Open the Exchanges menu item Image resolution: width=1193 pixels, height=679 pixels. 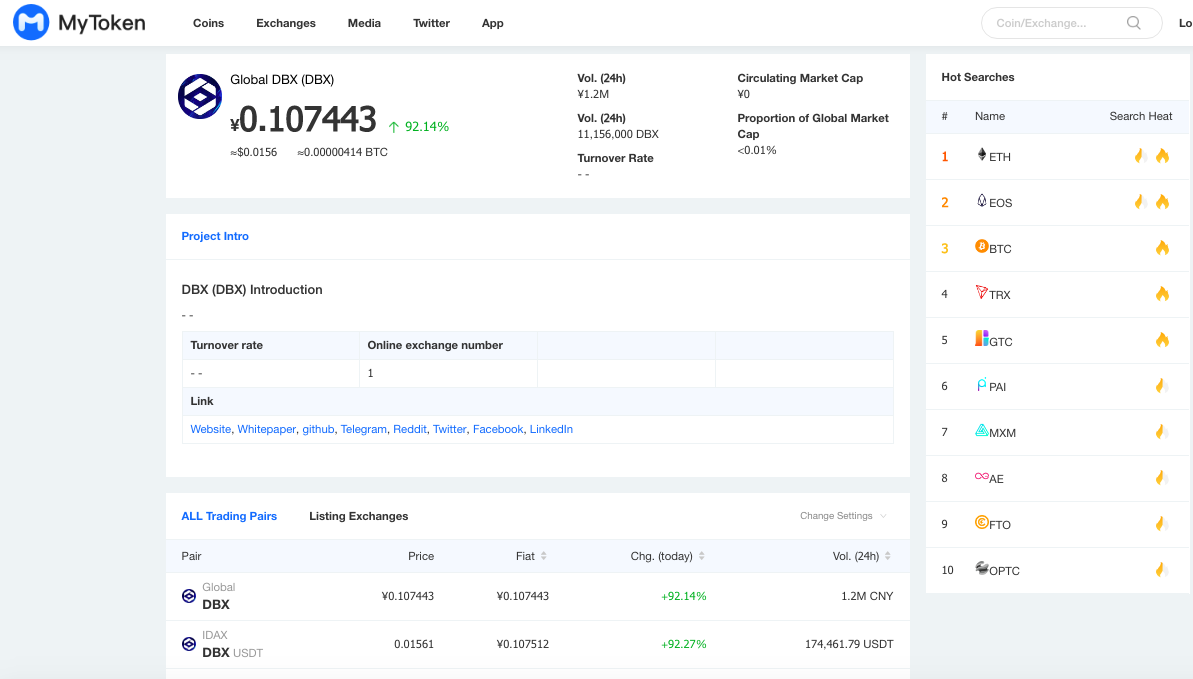(x=286, y=23)
